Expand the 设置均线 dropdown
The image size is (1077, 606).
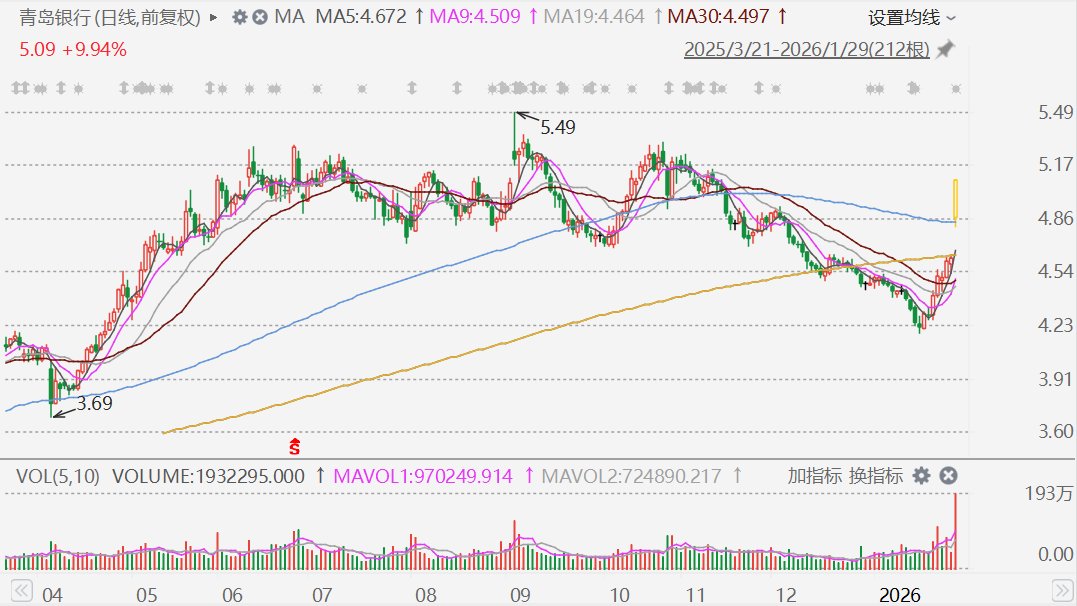[912, 18]
